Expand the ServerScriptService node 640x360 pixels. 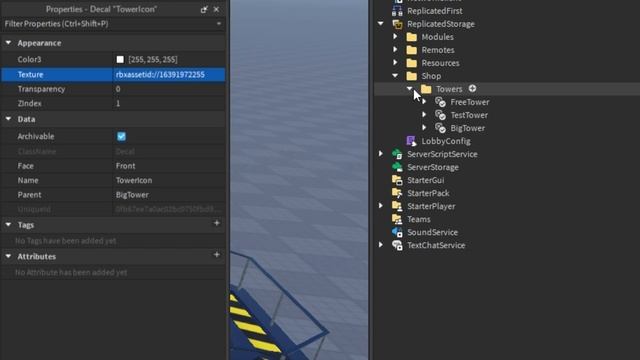click(x=381, y=154)
